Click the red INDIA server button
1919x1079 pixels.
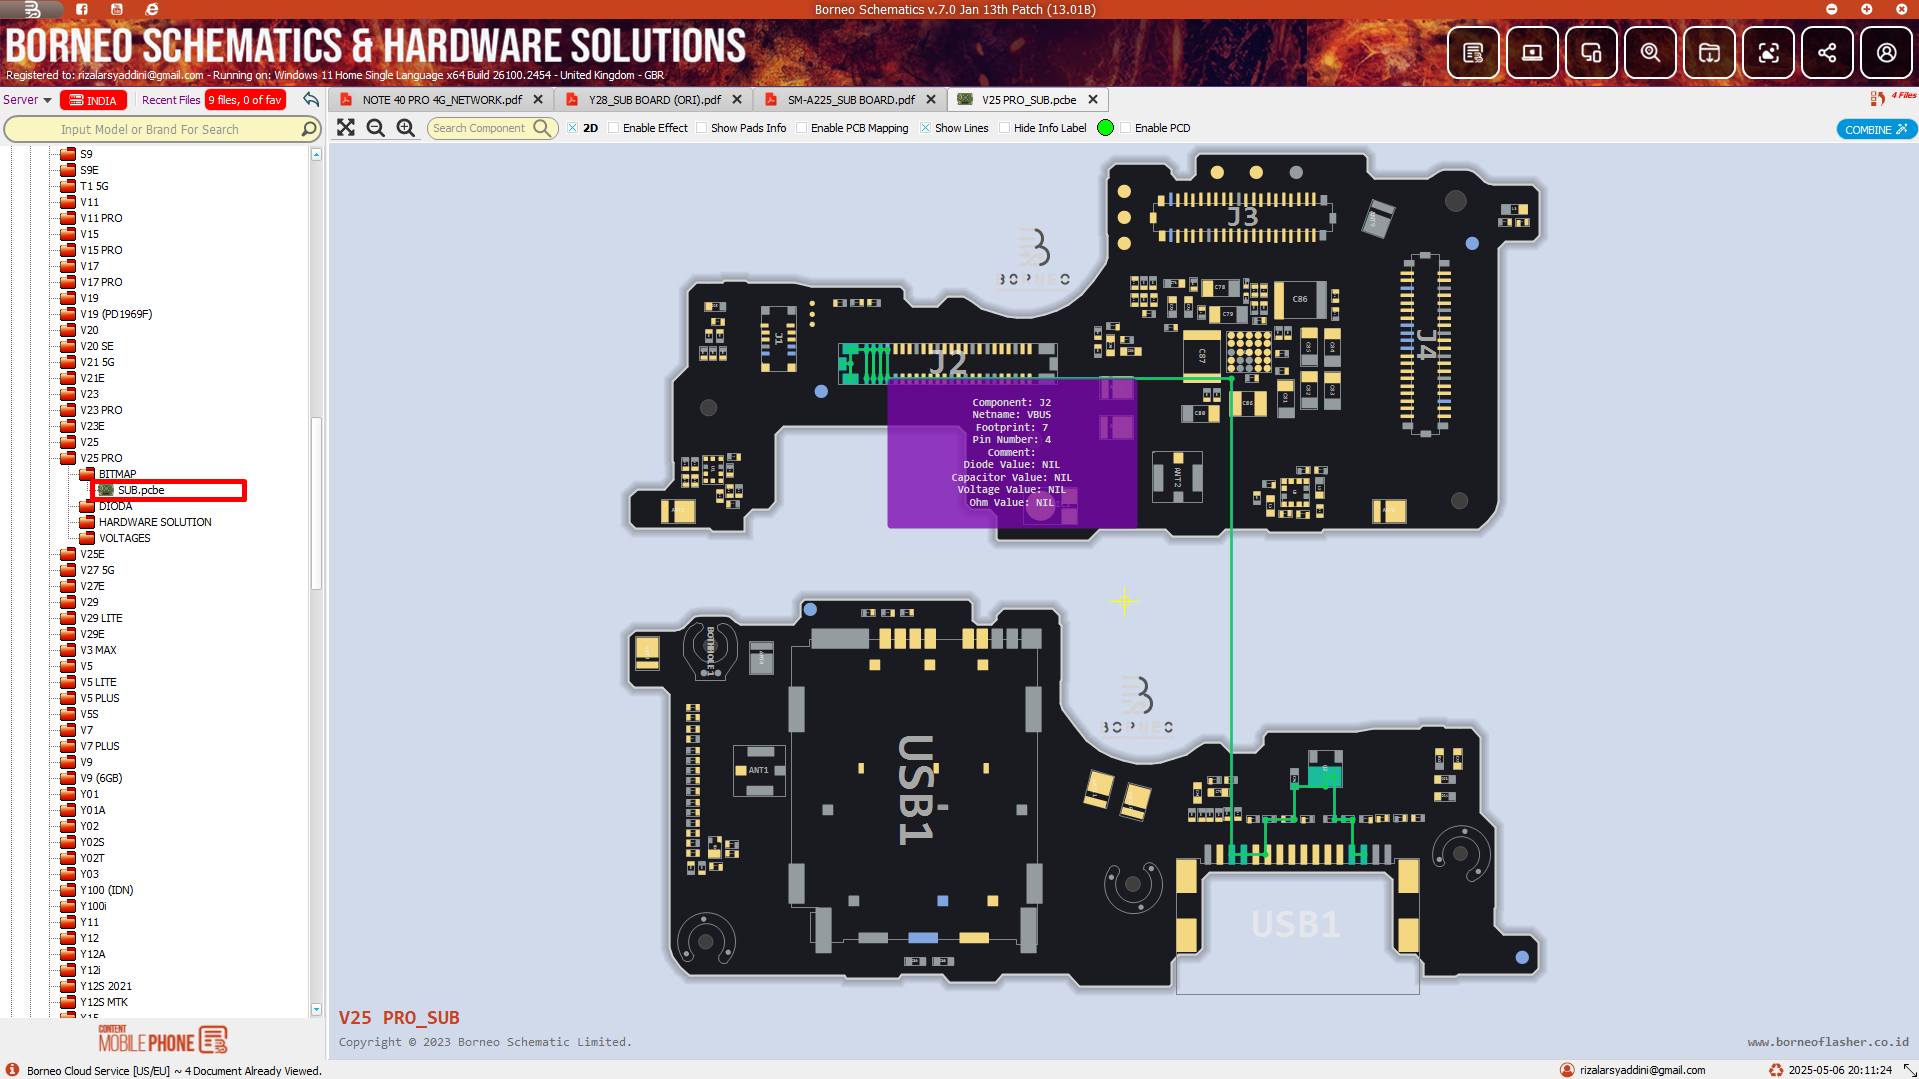(x=93, y=100)
